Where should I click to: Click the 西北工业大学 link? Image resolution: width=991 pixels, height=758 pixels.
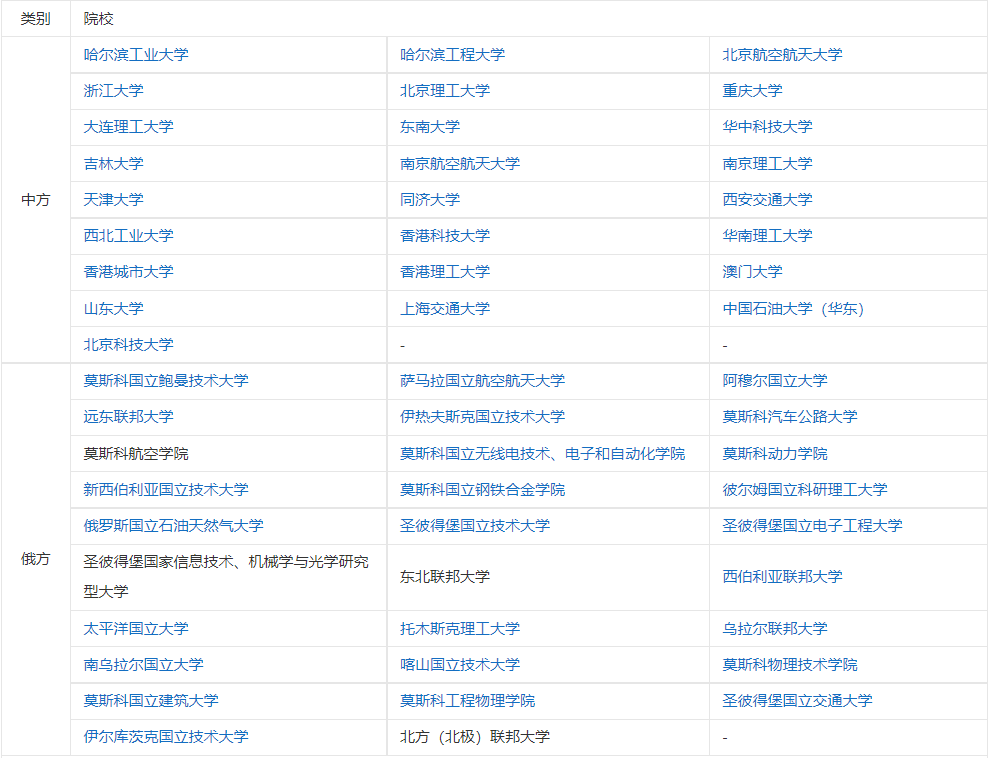(x=128, y=236)
